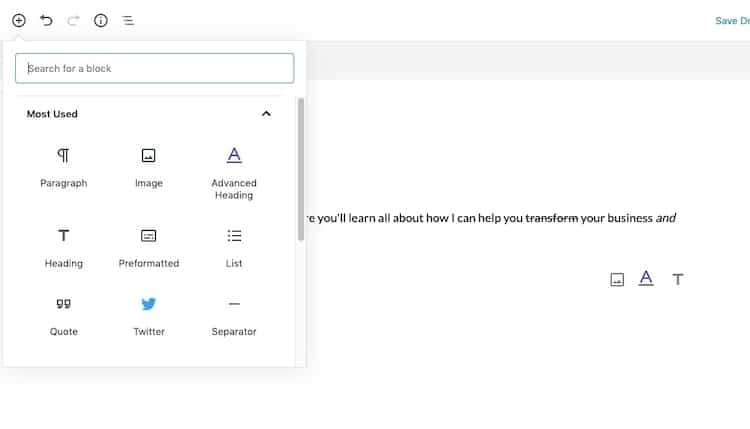Open content structure info icon
Viewport: 750px width, 429px height.
100,21
